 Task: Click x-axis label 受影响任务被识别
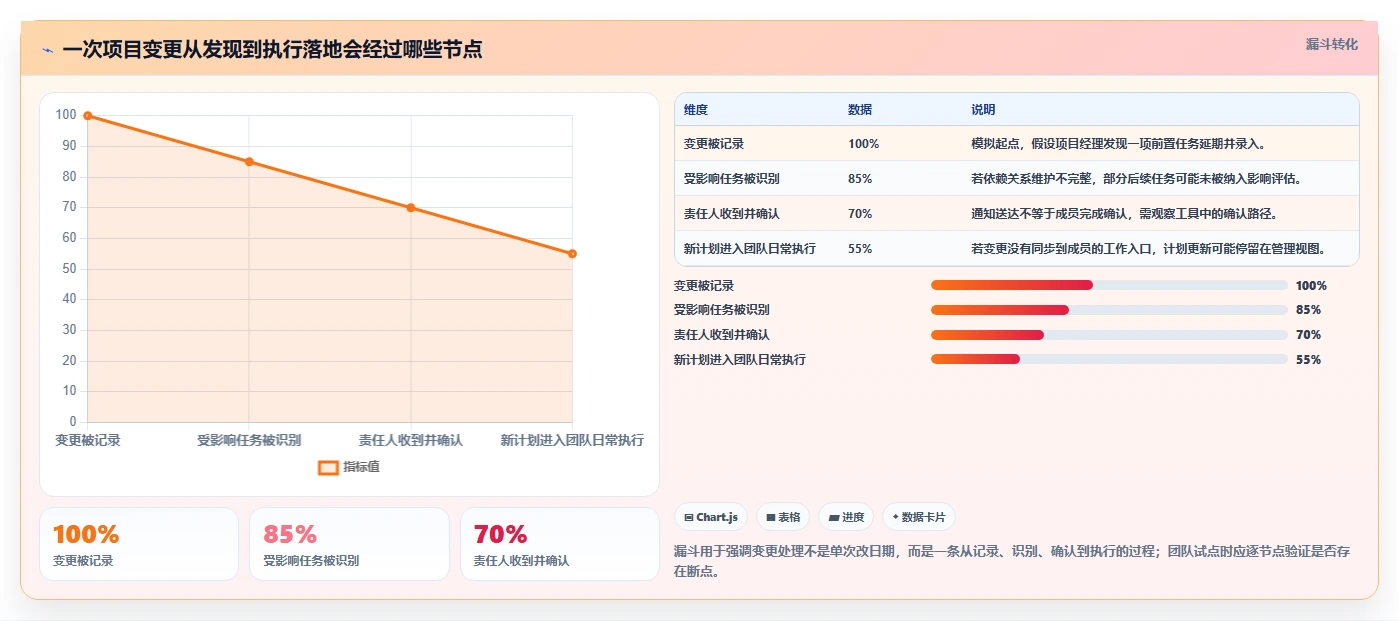pos(249,440)
